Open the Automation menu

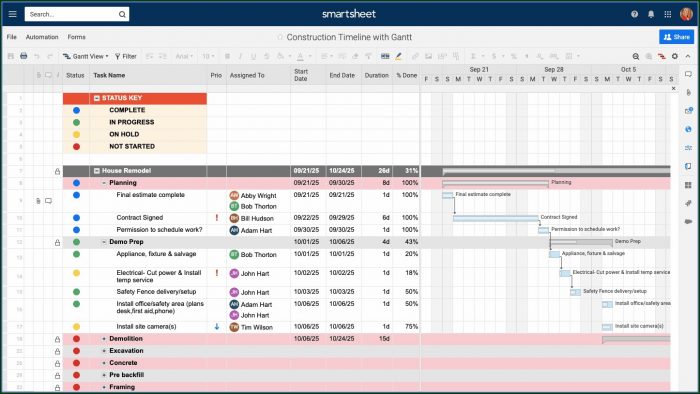(42, 37)
